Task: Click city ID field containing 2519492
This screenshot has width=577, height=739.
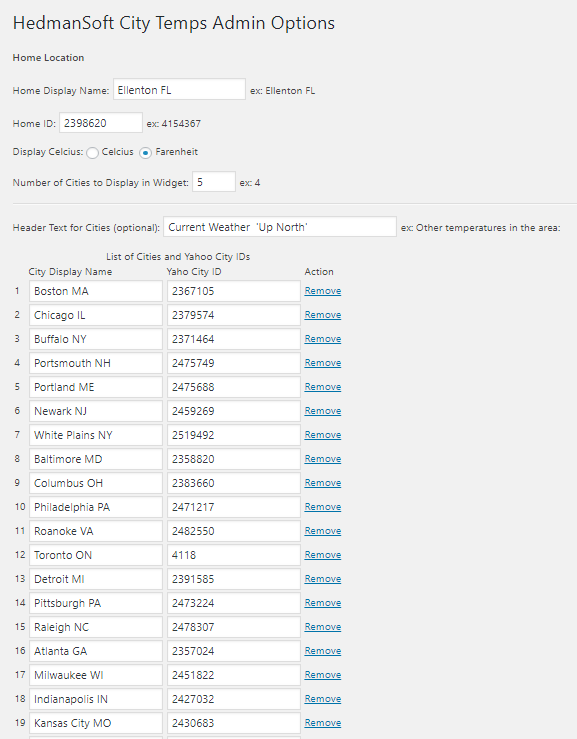Action: click(234, 435)
